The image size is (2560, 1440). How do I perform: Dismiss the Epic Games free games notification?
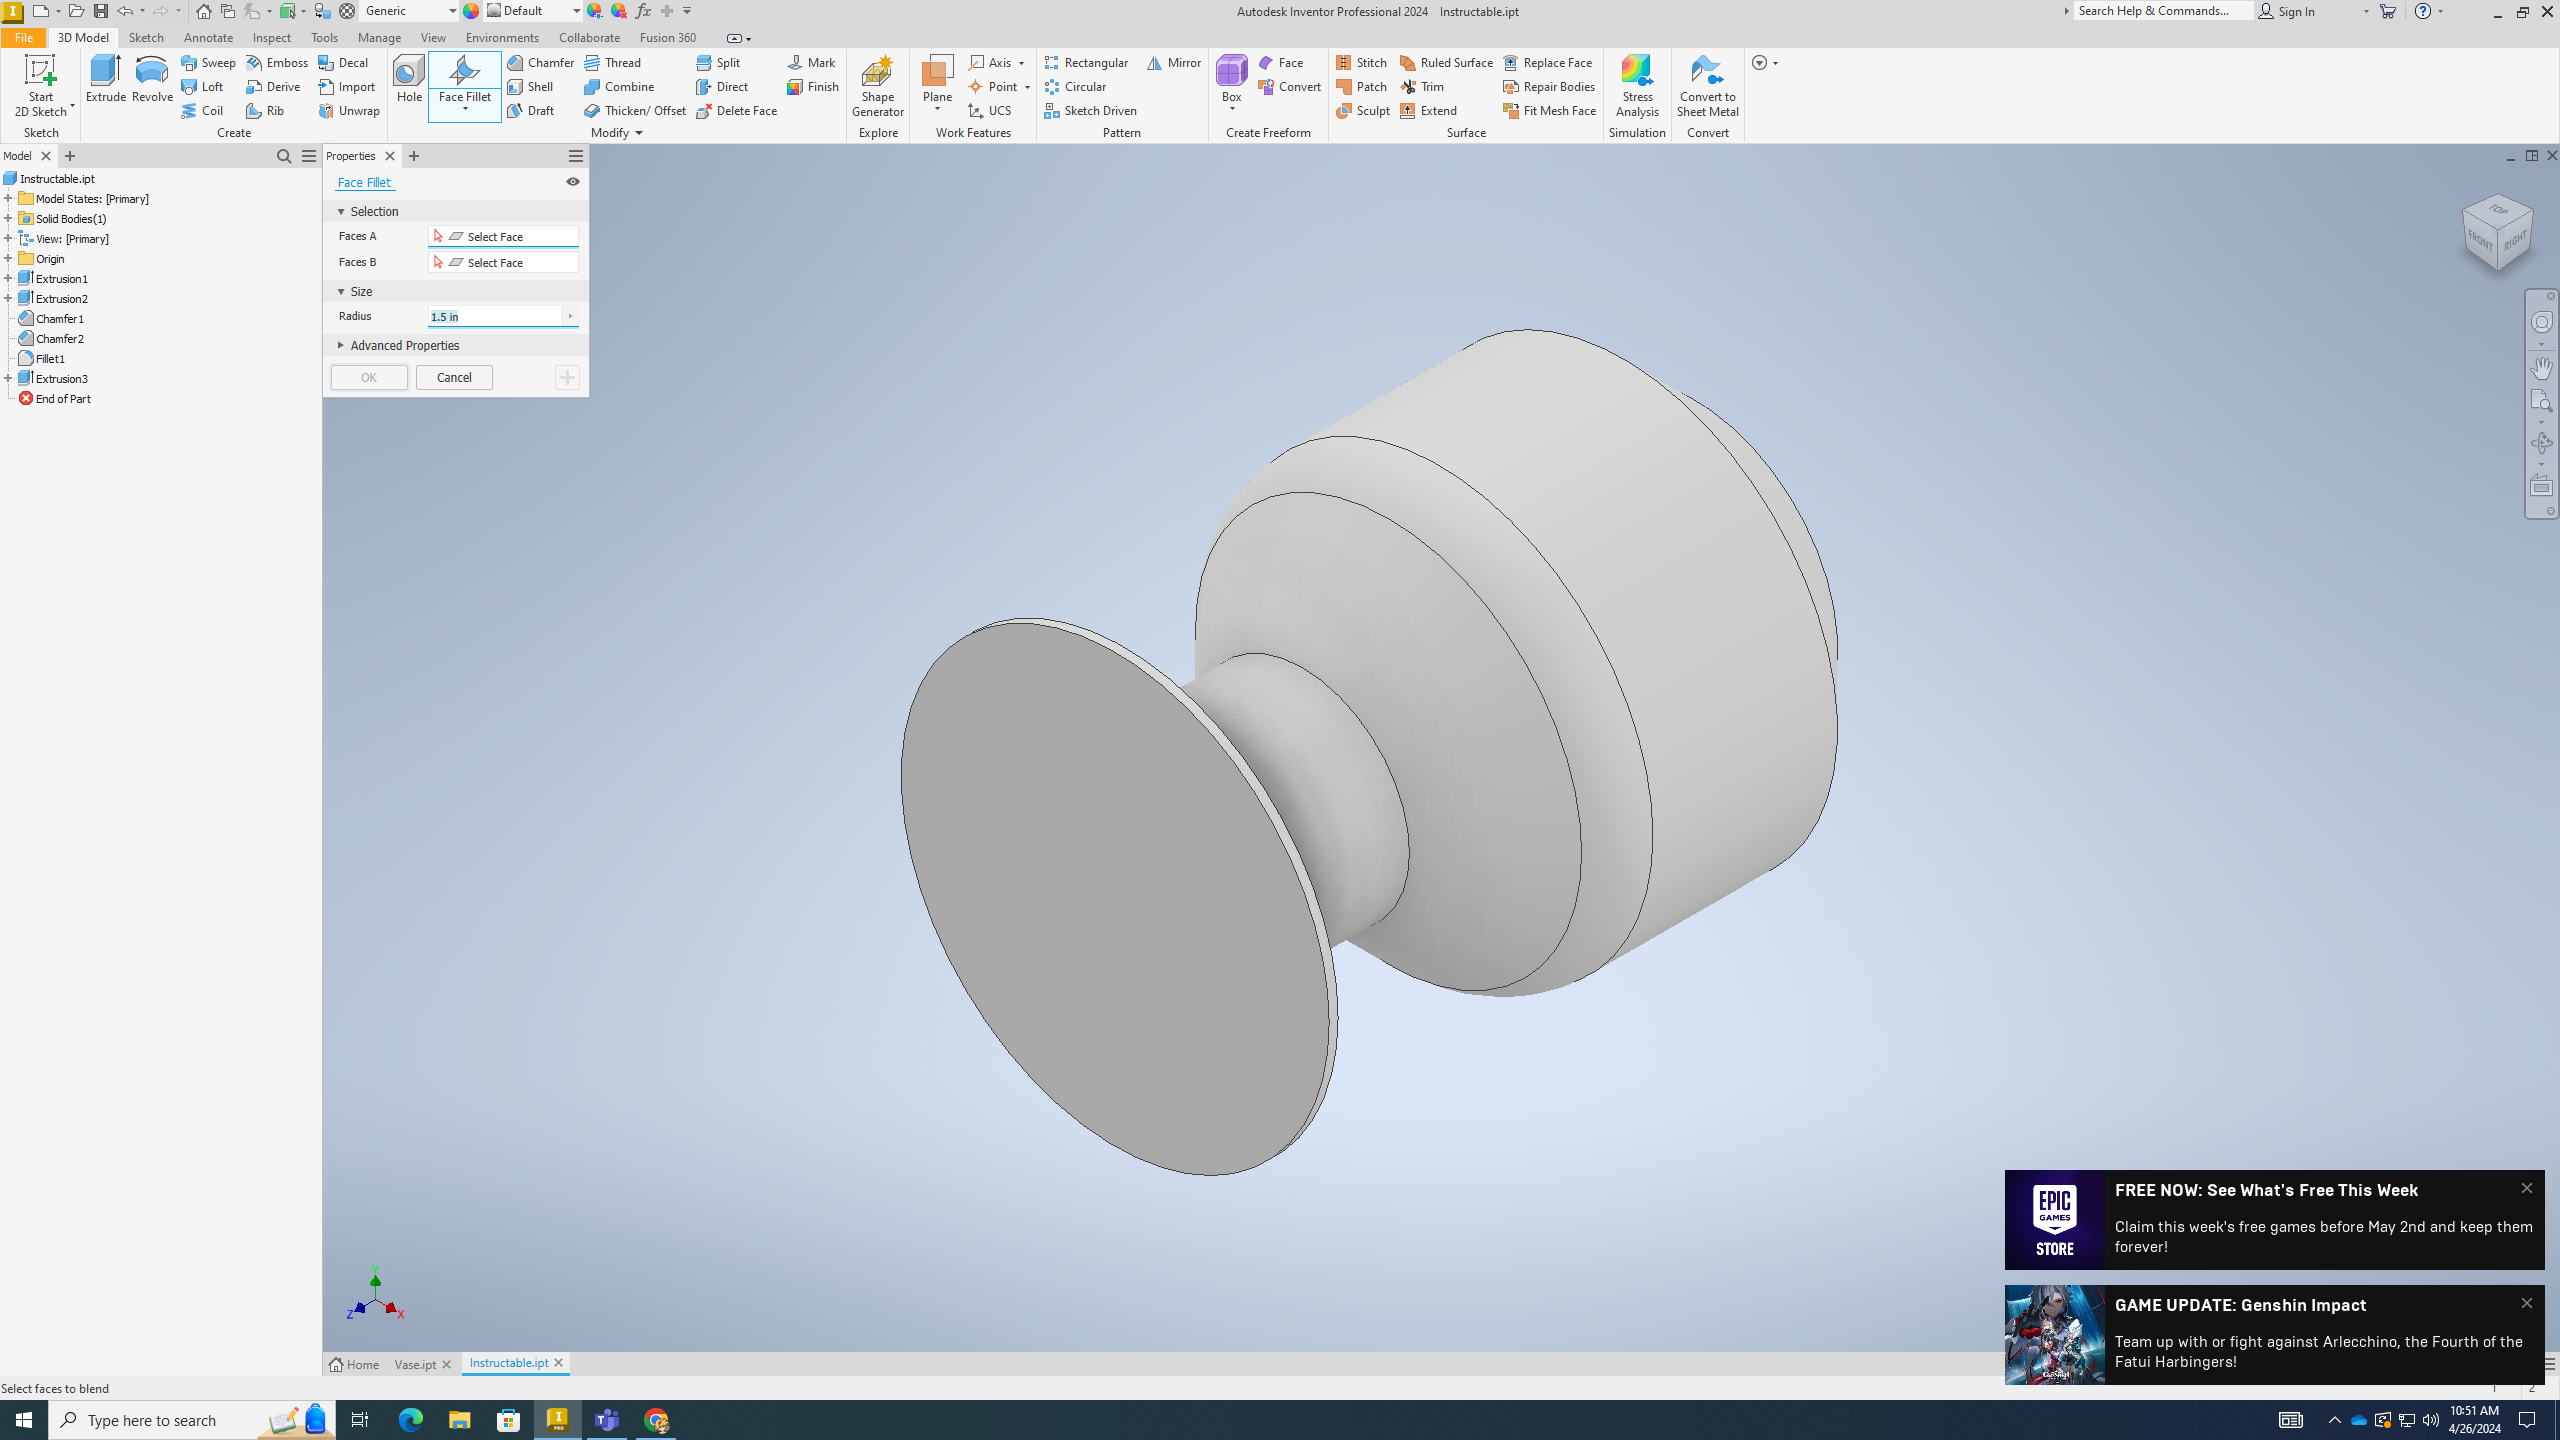(x=2527, y=1188)
